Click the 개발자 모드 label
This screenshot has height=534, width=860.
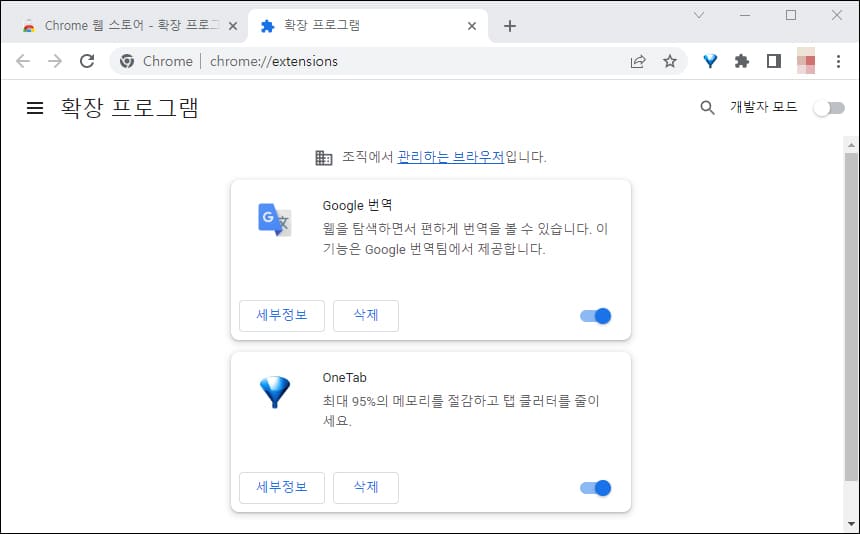[763, 107]
